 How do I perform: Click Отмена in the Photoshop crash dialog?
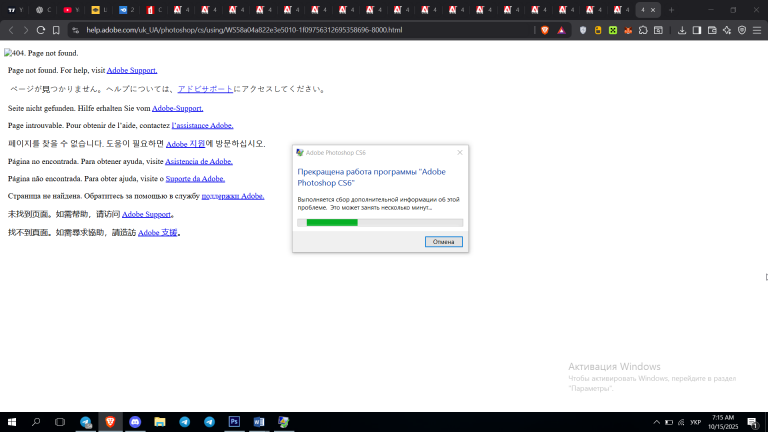(x=444, y=241)
